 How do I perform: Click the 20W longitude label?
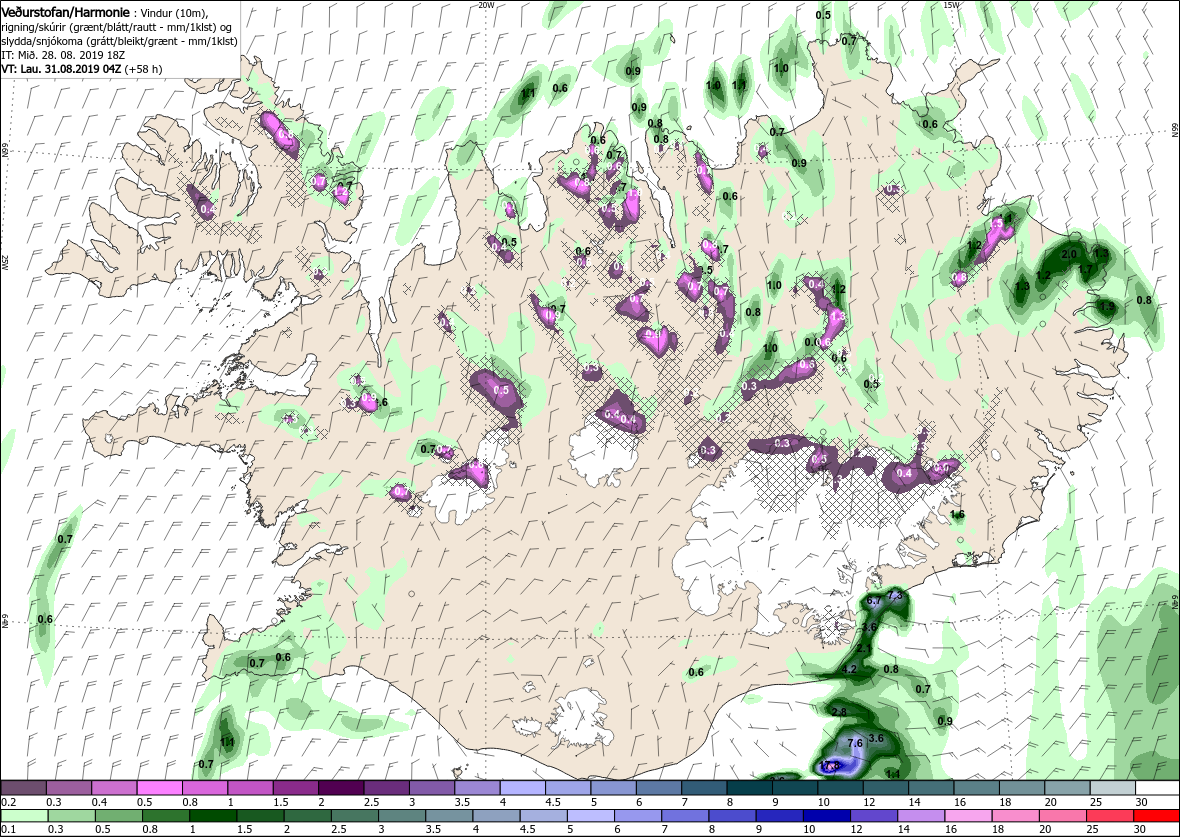[486, 5]
